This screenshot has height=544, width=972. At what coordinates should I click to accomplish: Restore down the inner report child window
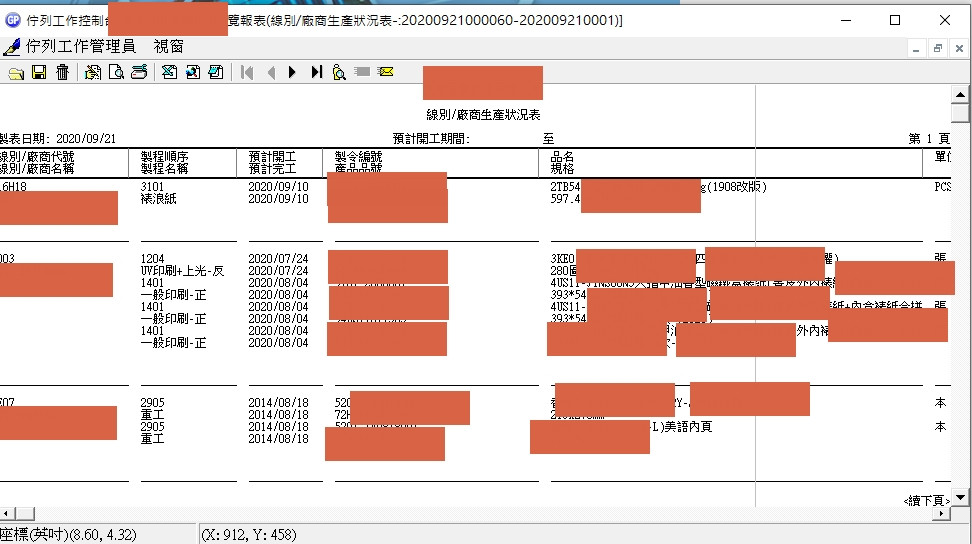pyautogui.click(x=937, y=48)
